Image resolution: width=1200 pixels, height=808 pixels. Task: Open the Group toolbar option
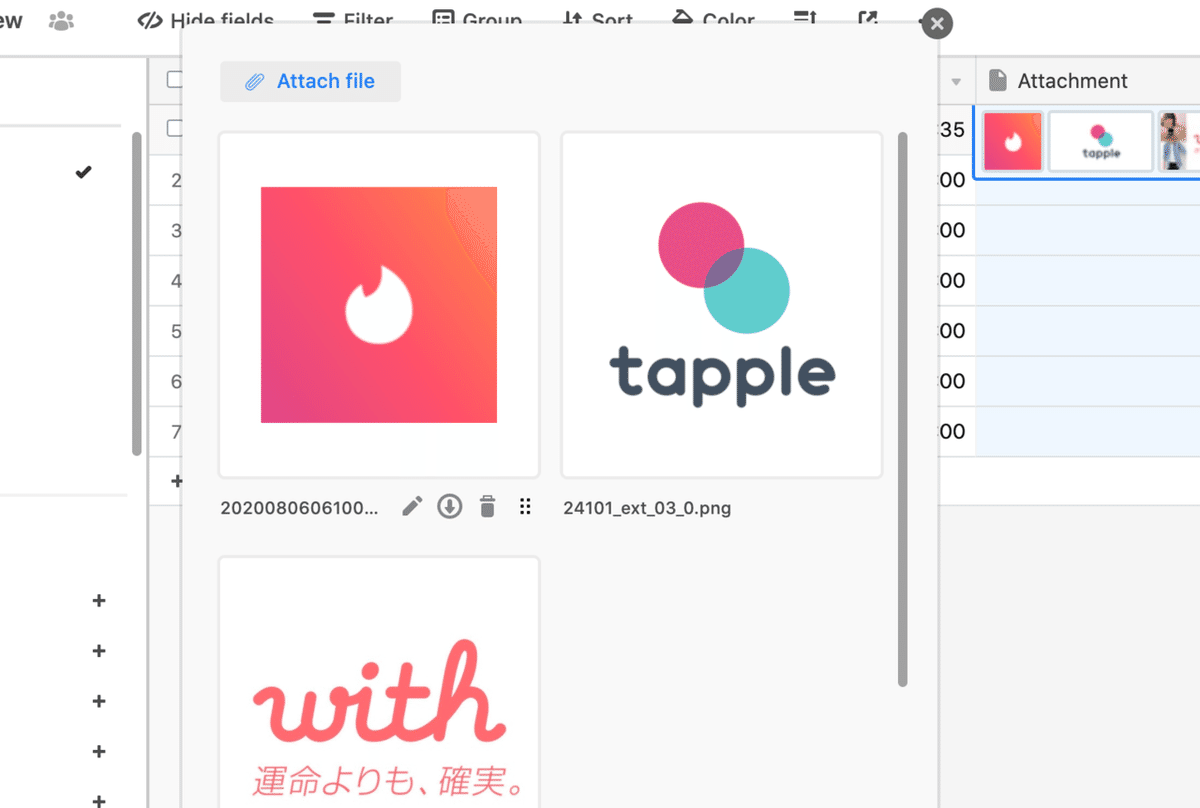pos(477,20)
